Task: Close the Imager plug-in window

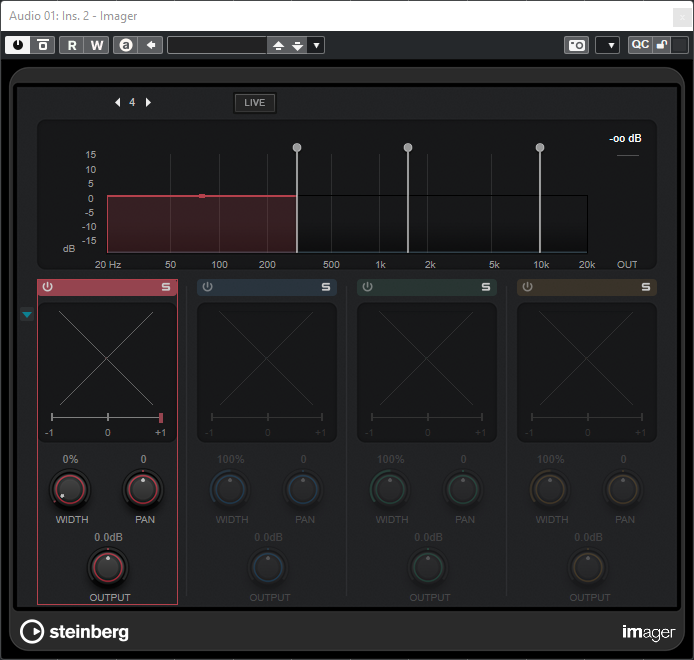Action: tap(682, 17)
